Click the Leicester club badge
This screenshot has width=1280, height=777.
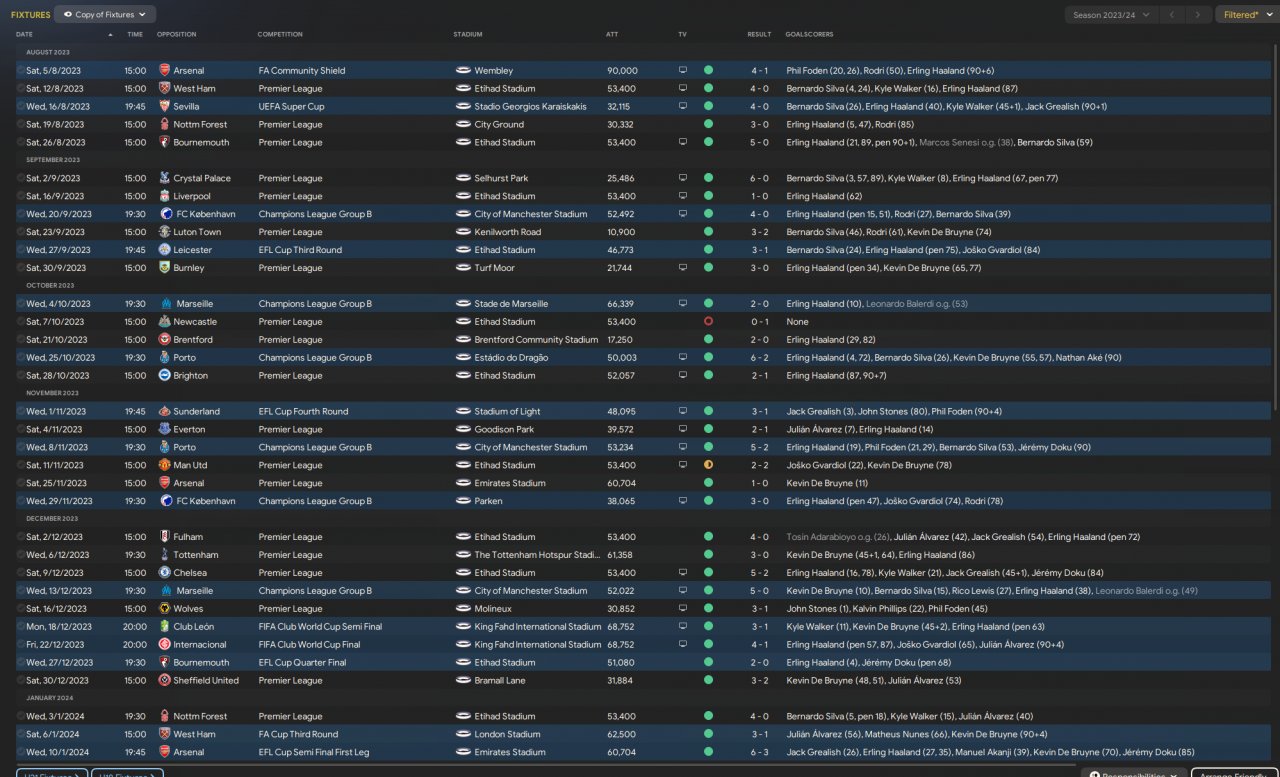165,250
